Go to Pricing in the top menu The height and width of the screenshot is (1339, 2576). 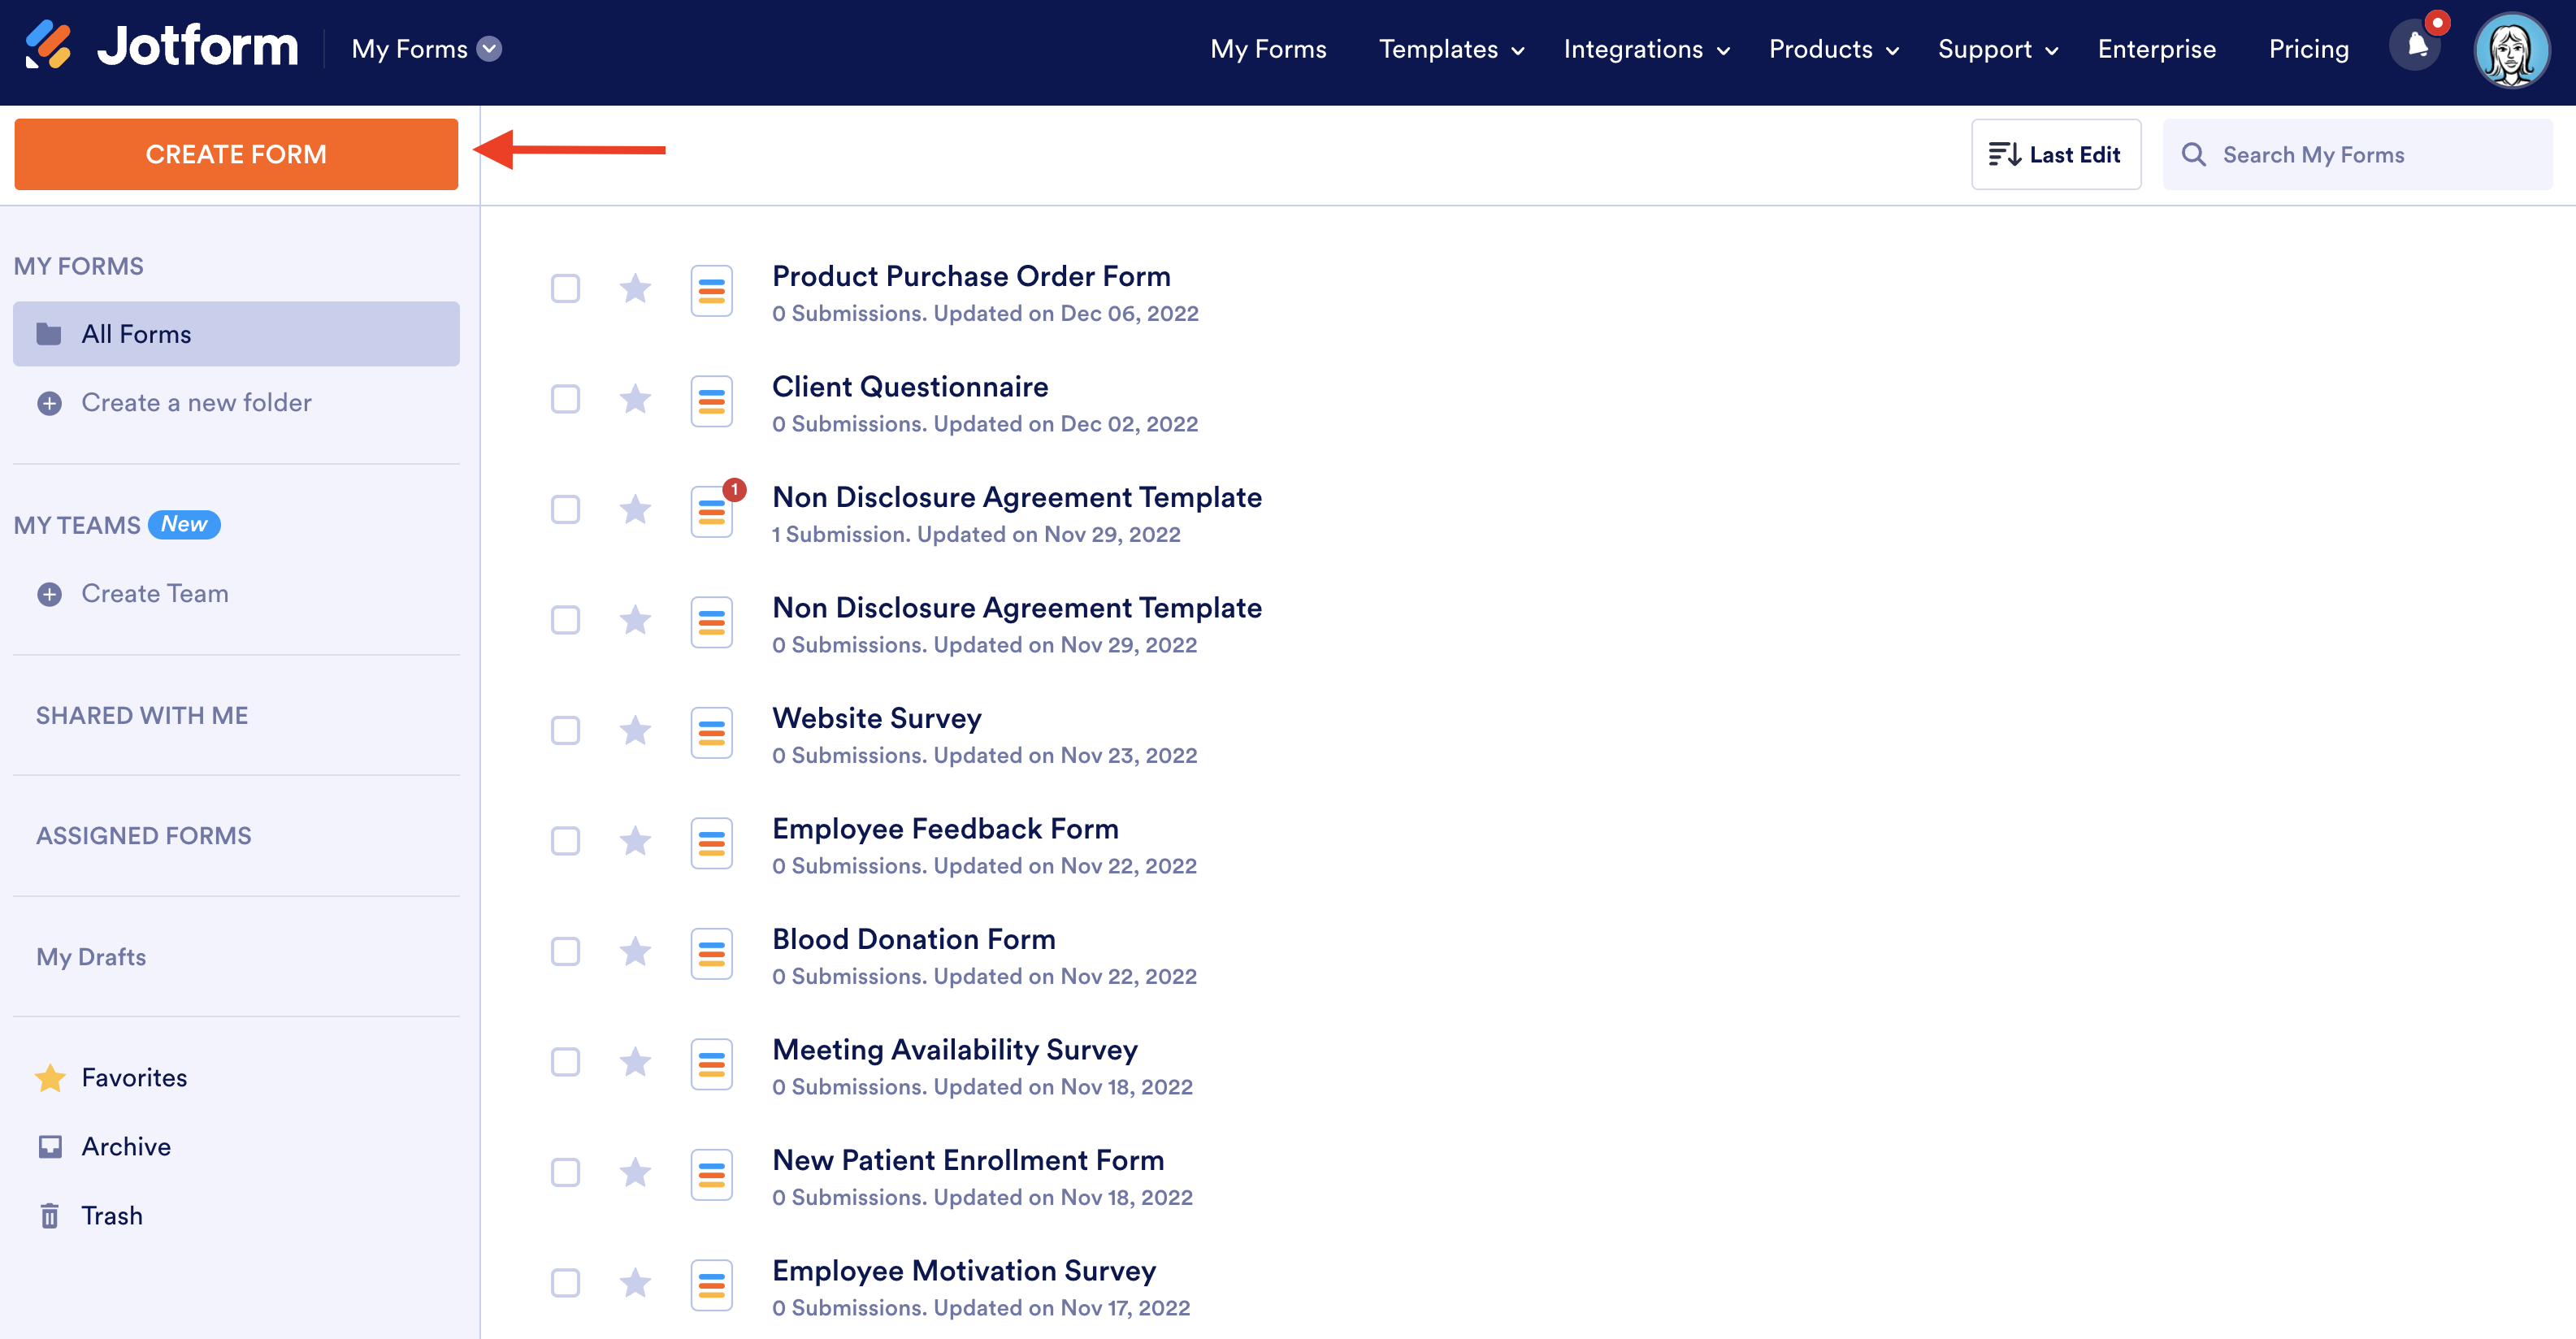[x=2308, y=49]
